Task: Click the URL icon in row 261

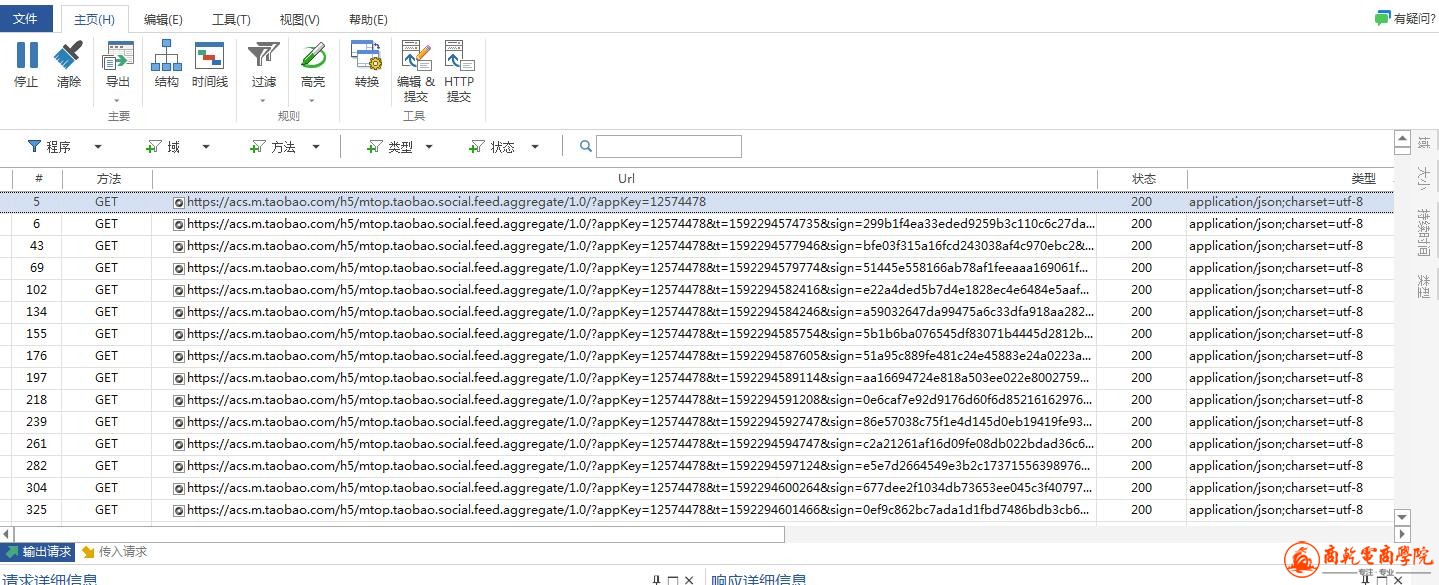Action: (179, 444)
